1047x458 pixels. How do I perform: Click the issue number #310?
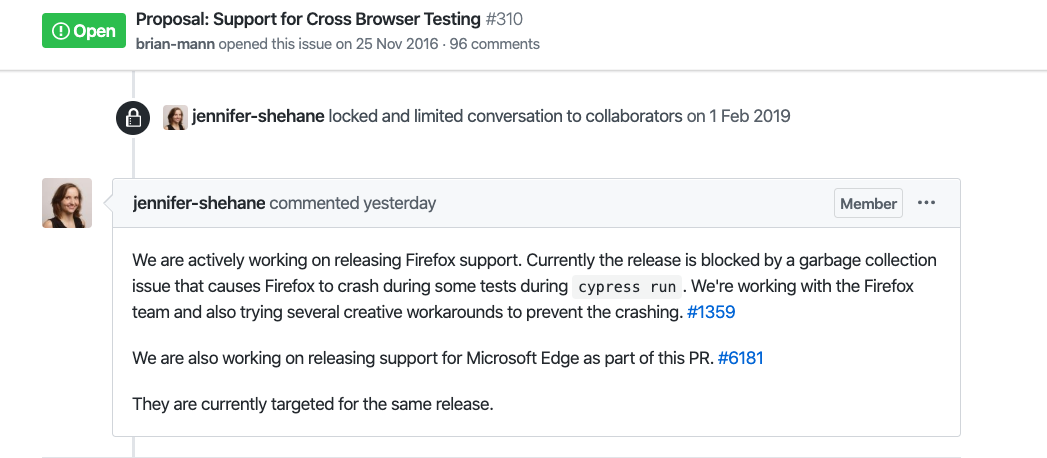click(505, 19)
